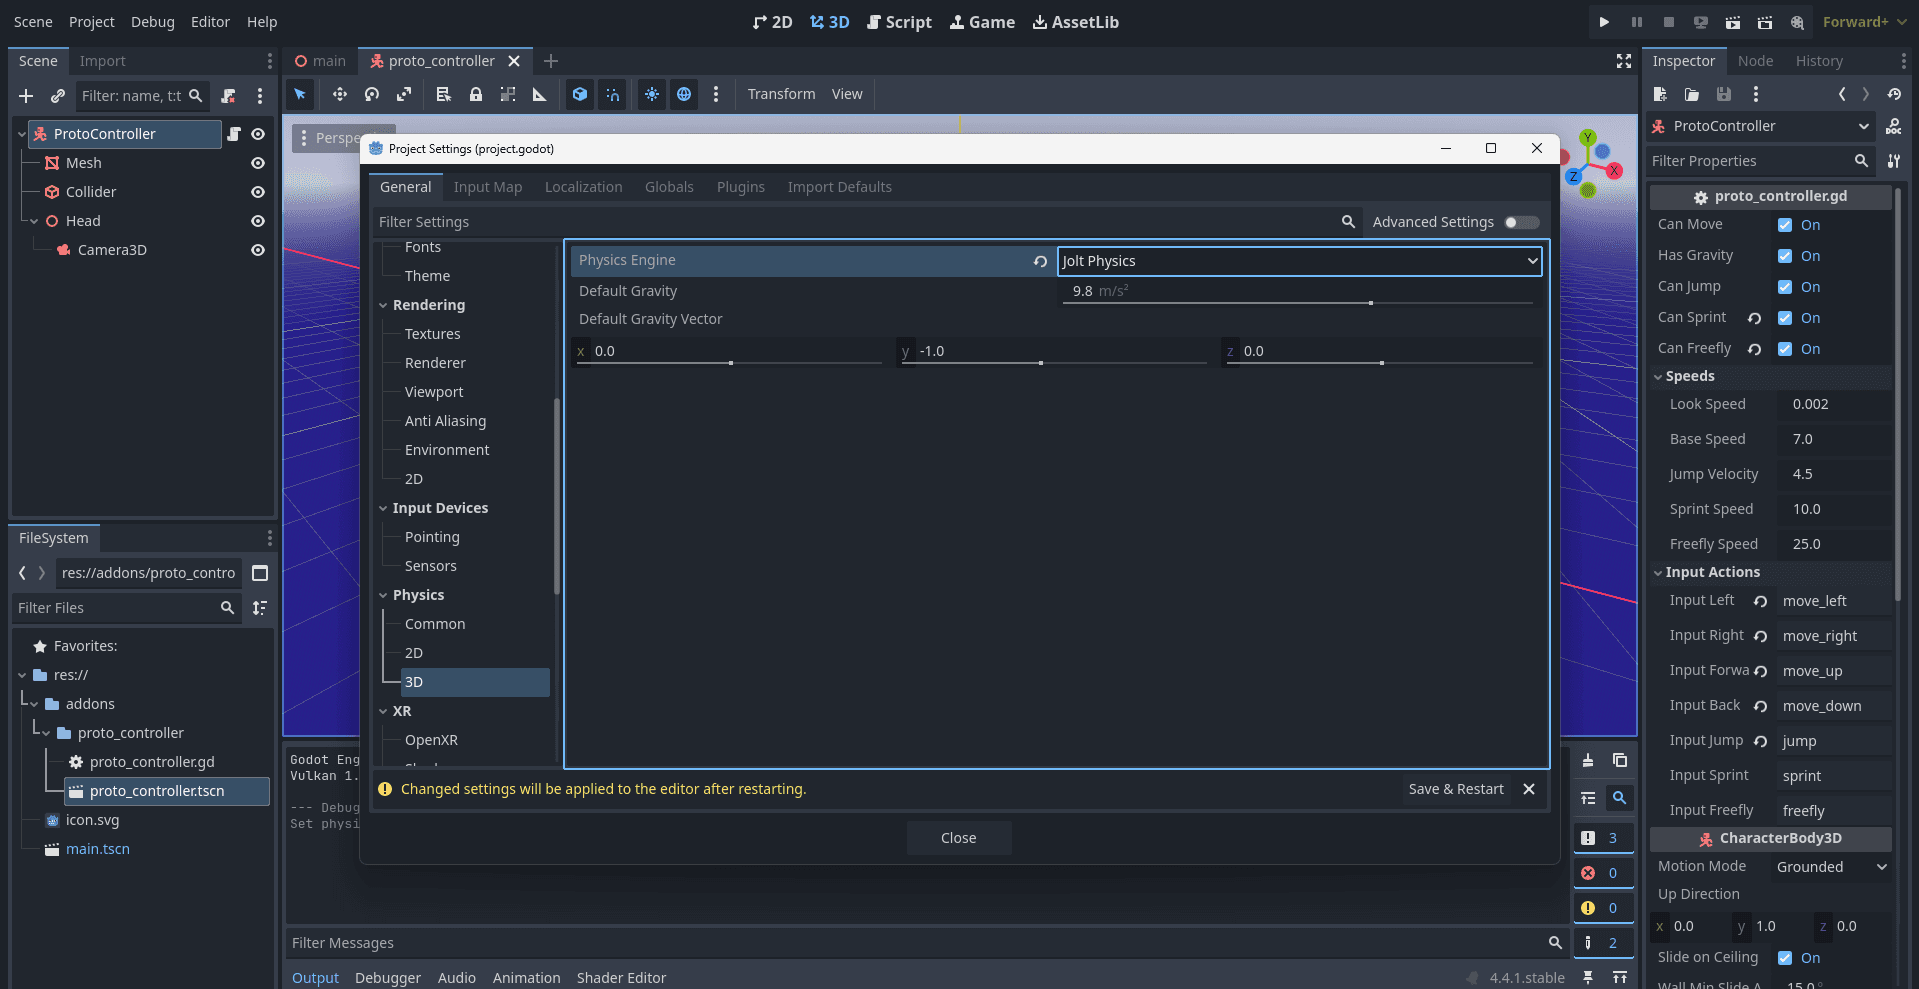Select the Scale mode tool in viewport toolbar

coord(404,94)
